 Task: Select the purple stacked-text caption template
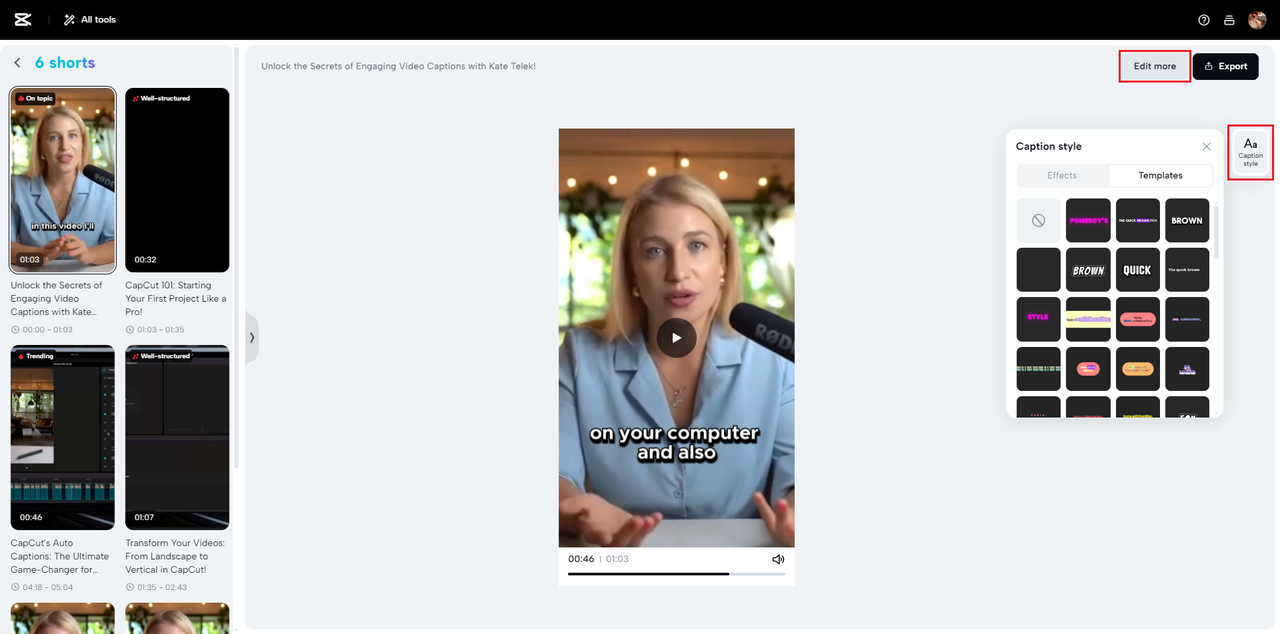coord(1187,369)
